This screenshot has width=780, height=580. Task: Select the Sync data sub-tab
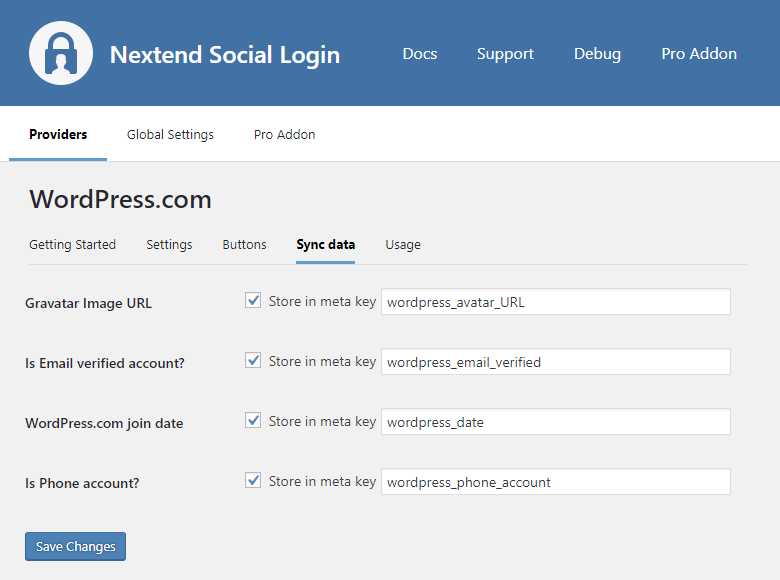pyautogui.click(x=325, y=245)
